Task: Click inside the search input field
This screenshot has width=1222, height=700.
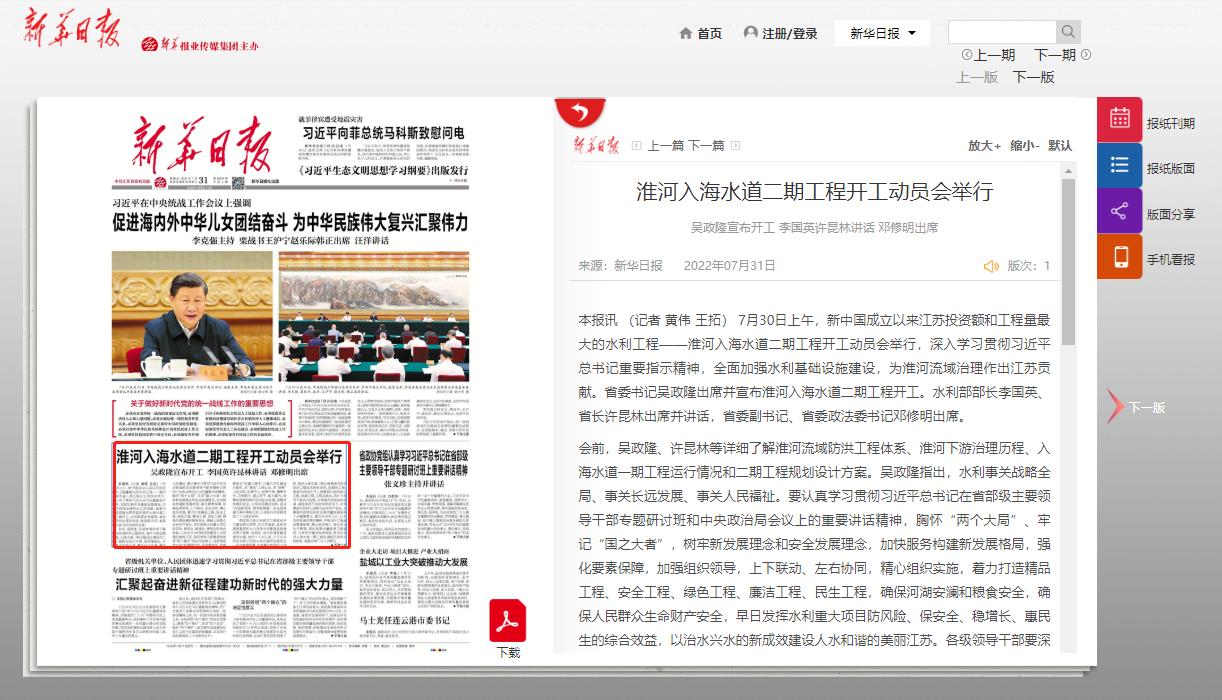Action: [1001, 32]
